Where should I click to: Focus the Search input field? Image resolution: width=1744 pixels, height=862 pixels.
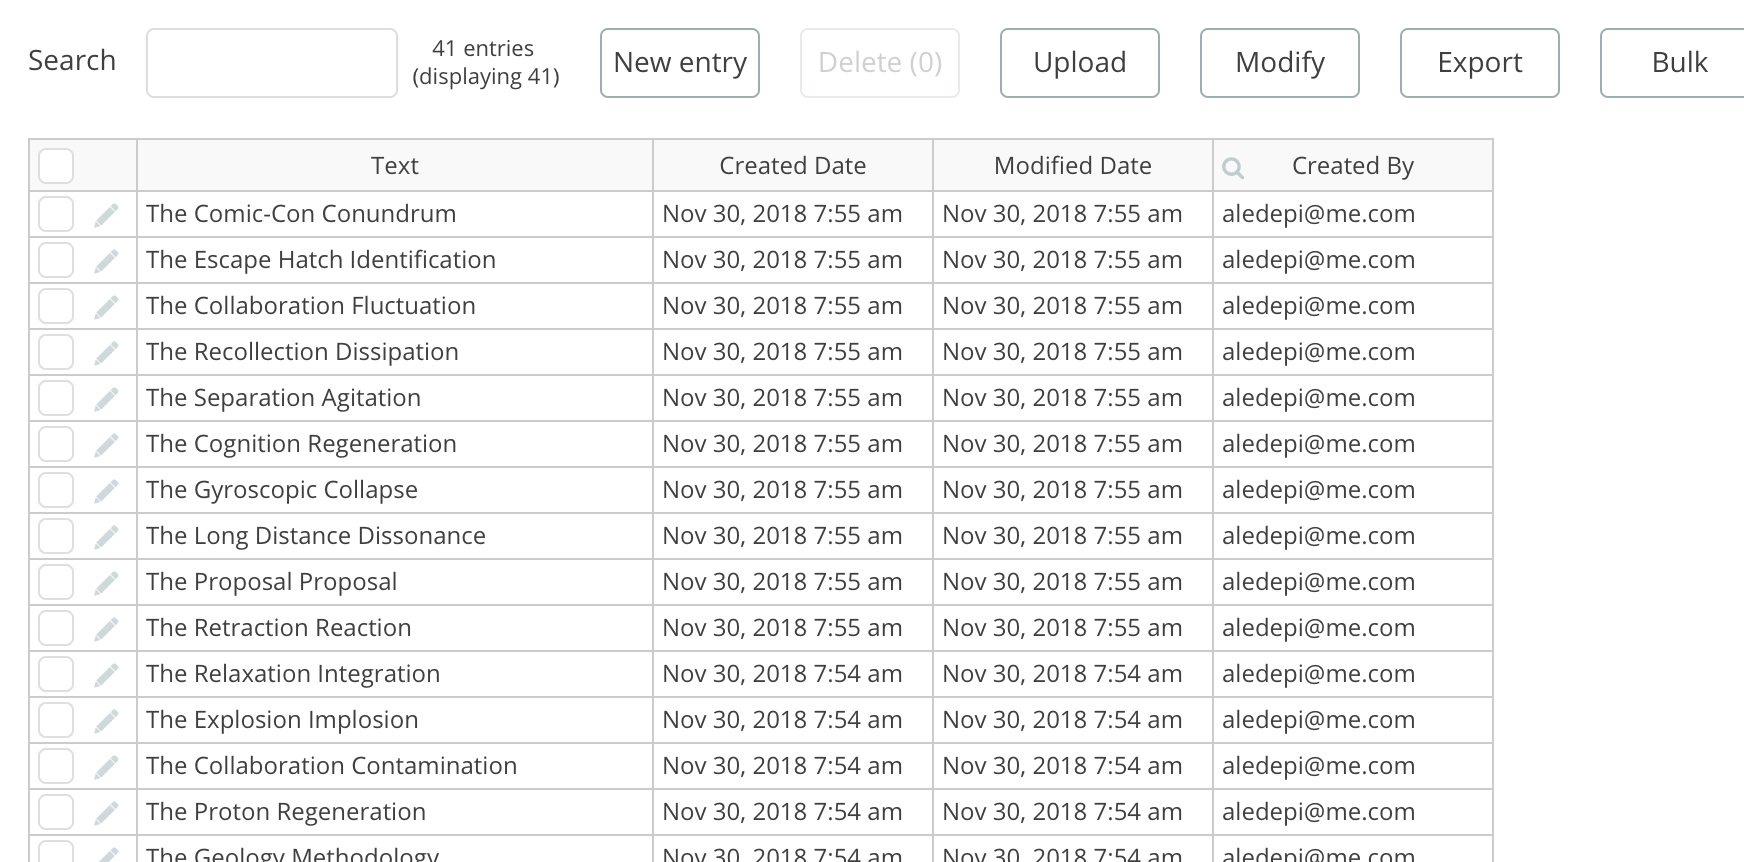pyautogui.click(x=272, y=63)
